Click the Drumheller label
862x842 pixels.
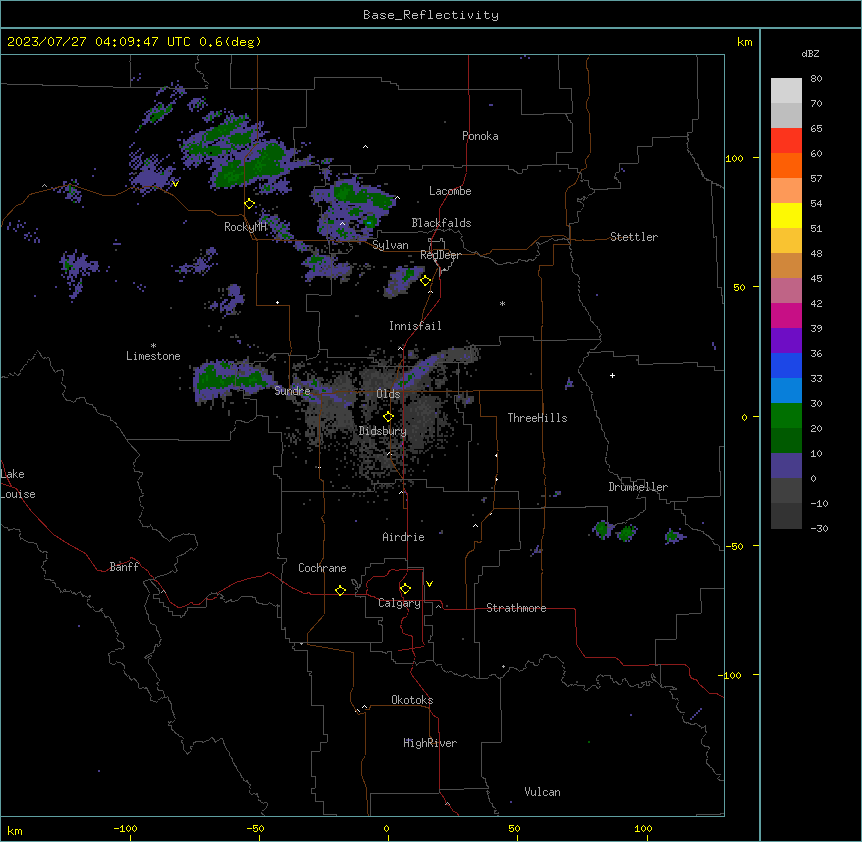638,487
